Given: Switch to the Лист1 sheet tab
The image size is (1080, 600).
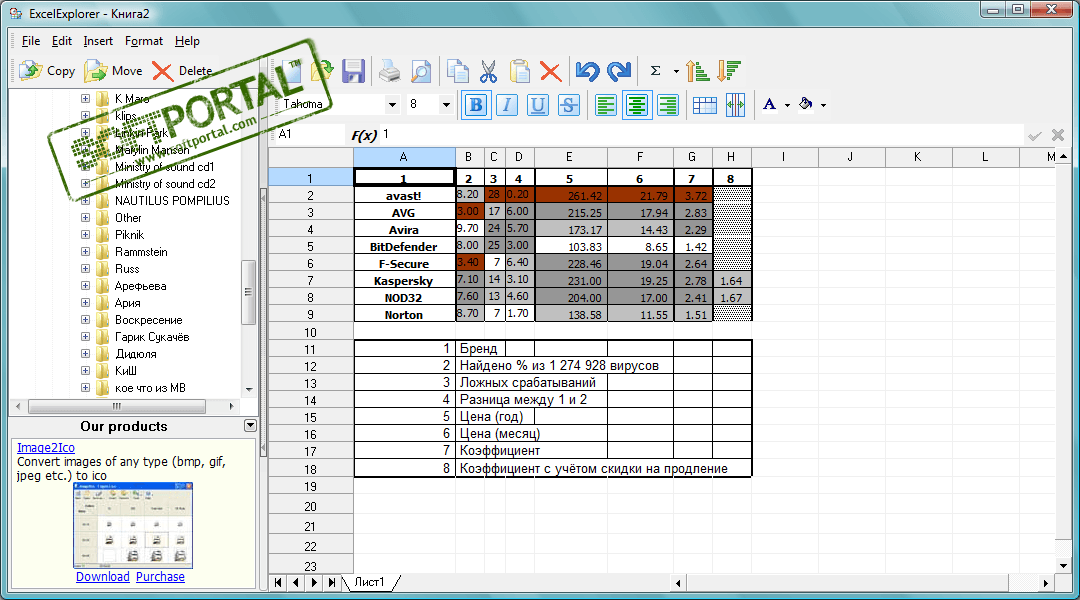Looking at the screenshot, I should (x=370, y=582).
